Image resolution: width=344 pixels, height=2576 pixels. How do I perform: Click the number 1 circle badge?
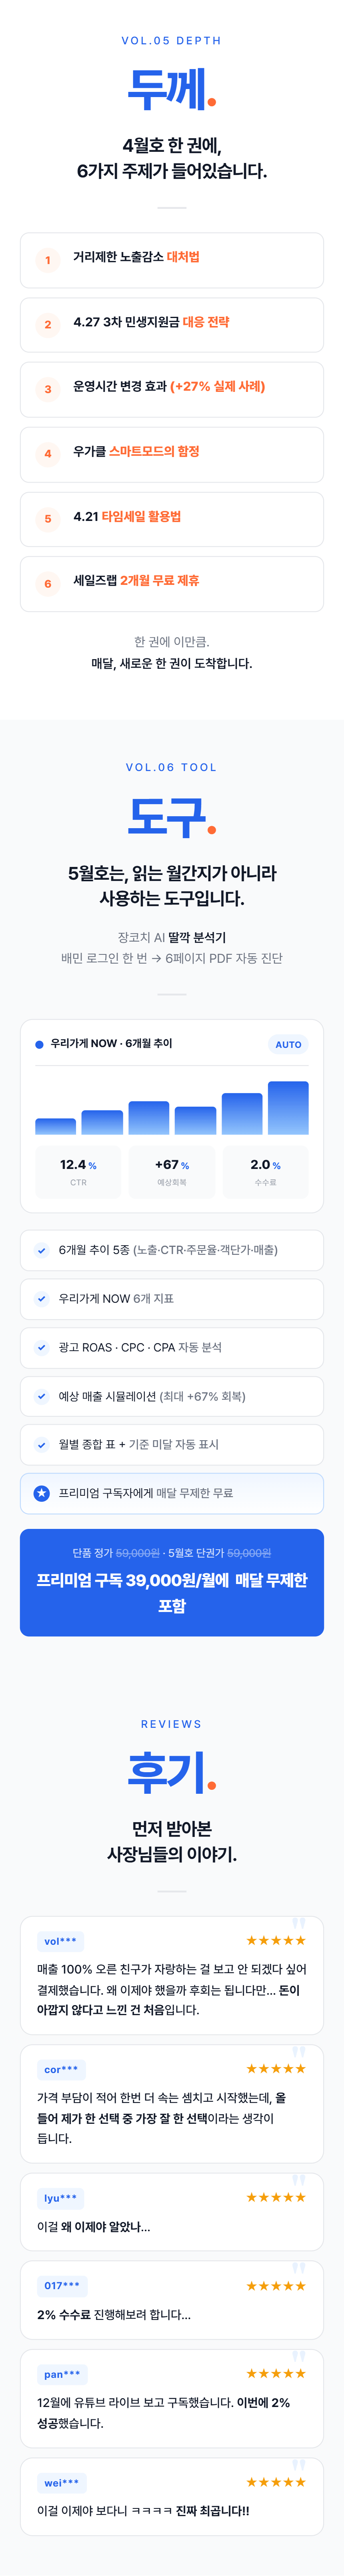click(x=47, y=260)
